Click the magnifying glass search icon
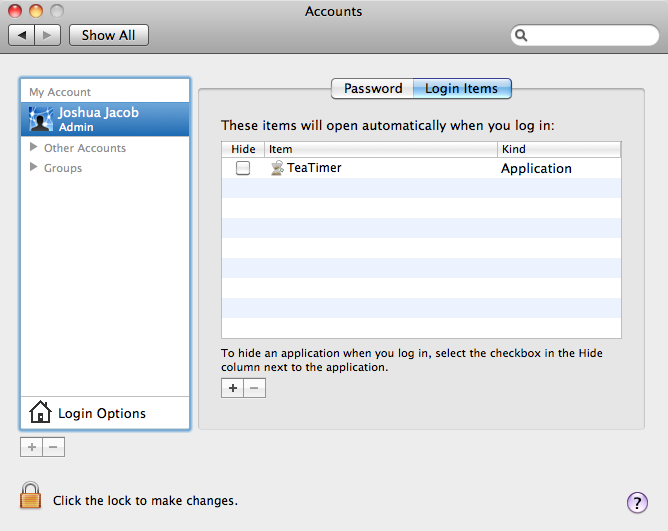 pos(521,35)
